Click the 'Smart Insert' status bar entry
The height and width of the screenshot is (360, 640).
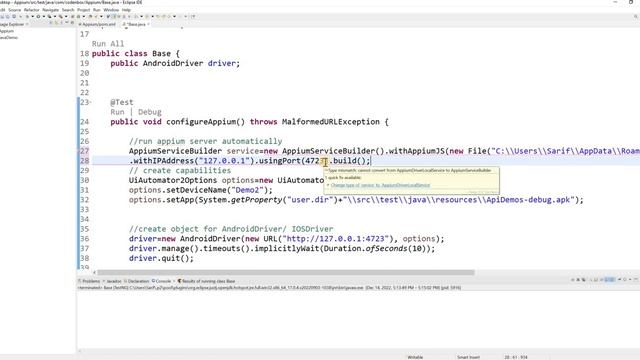pyautogui.click(x=468, y=357)
